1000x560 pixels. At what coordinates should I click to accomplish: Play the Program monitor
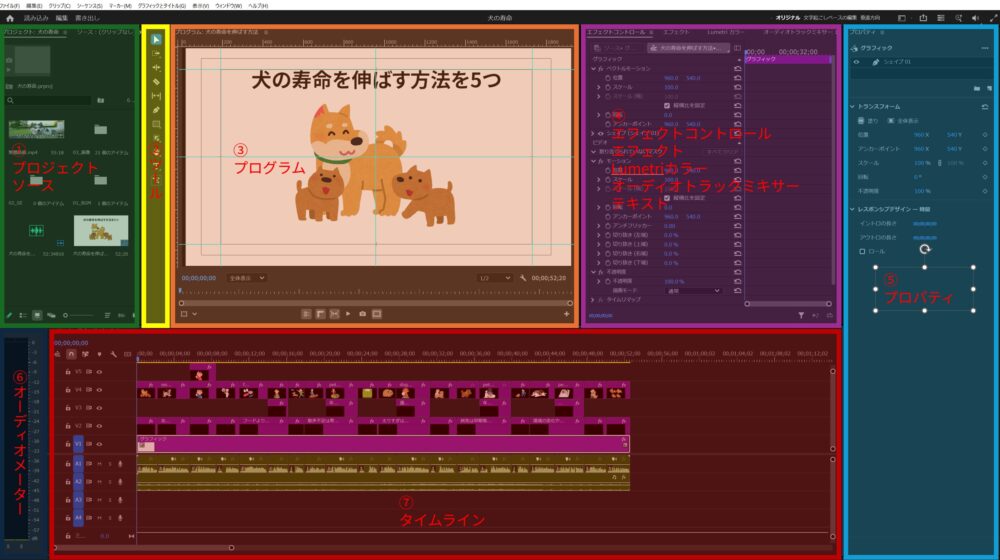pos(348,314)
